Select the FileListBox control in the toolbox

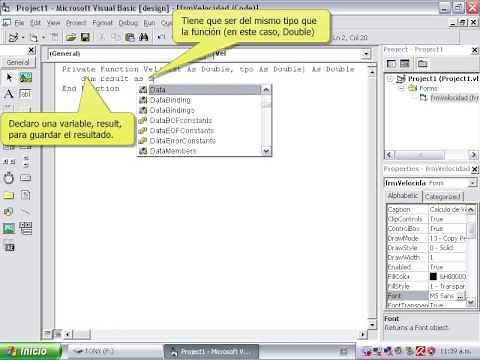pyautogui.click(x=25, y=195)
